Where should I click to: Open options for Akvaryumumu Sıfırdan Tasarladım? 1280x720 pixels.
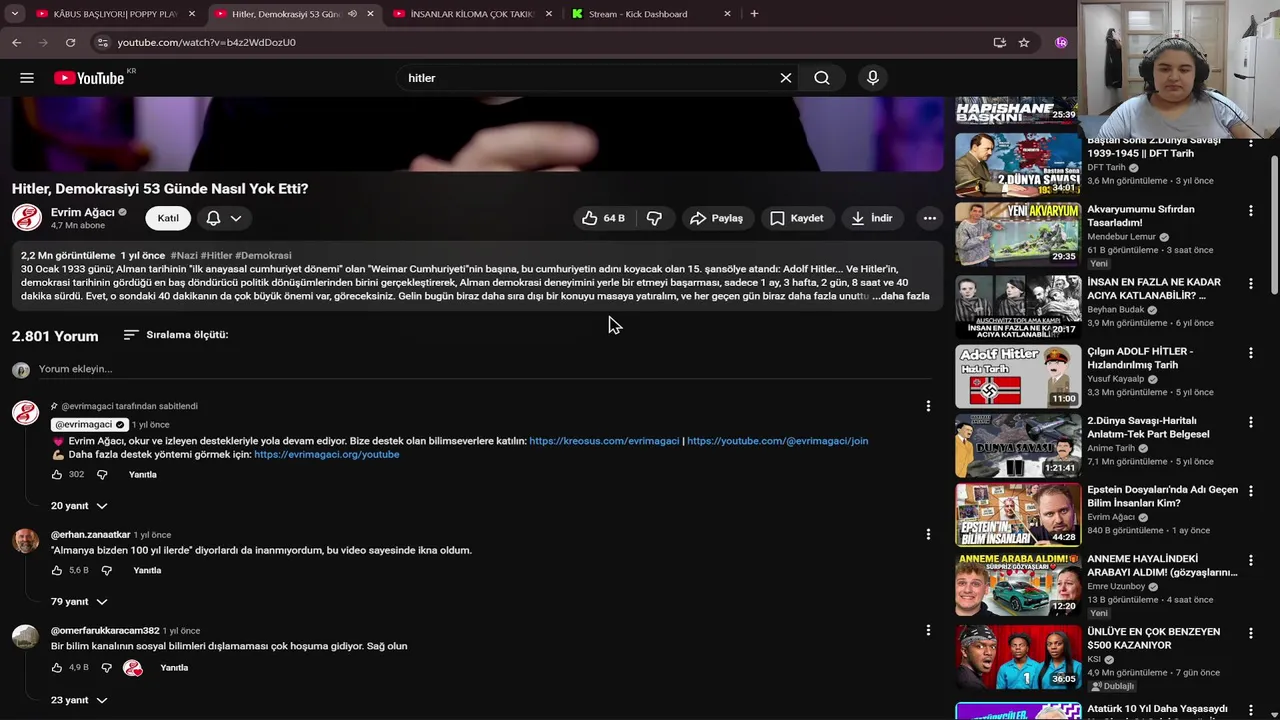[x=1250, y=211]
